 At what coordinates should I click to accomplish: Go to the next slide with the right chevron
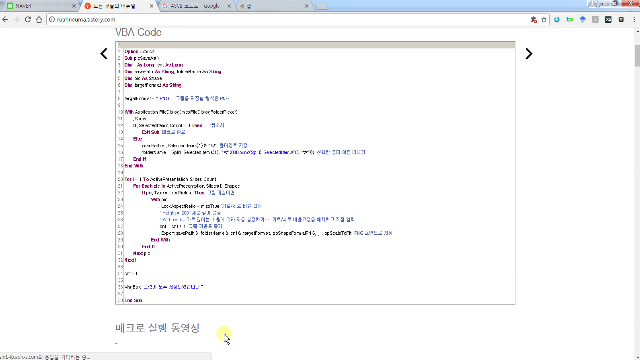click(529, 53)
